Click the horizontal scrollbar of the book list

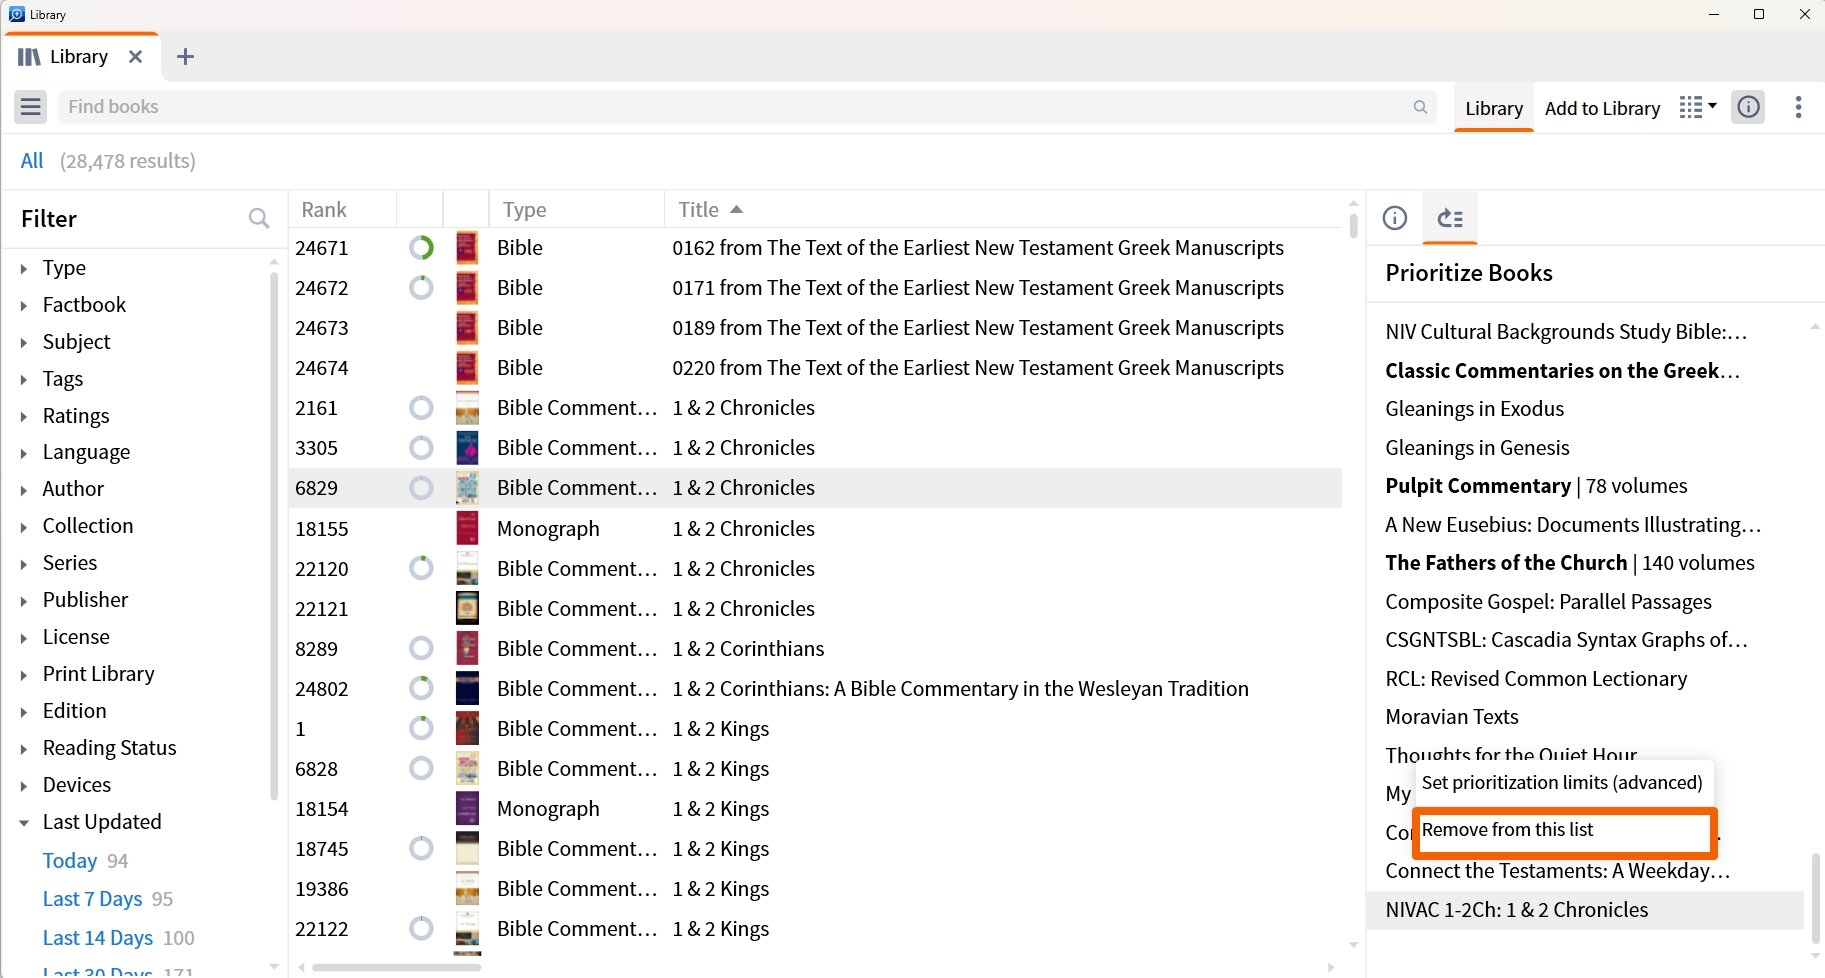pyautogui.click(x=397, y=967)
